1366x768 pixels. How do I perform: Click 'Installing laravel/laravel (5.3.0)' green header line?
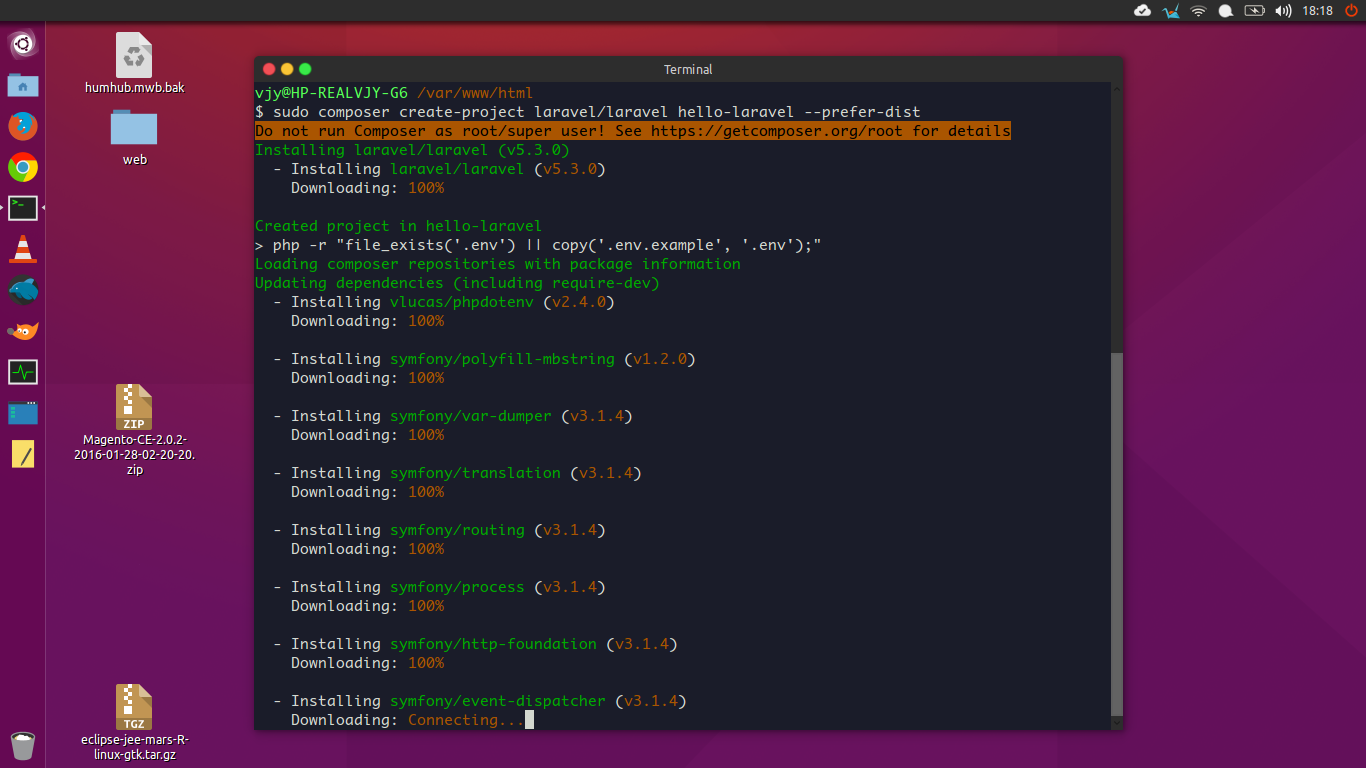click(x=412, y=150)
